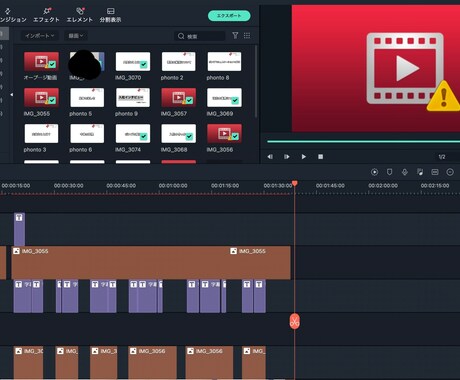Open the 分割表示 (Split Screen) tab
This screenshot has height=380, width=460.
(x=110, y=15)
